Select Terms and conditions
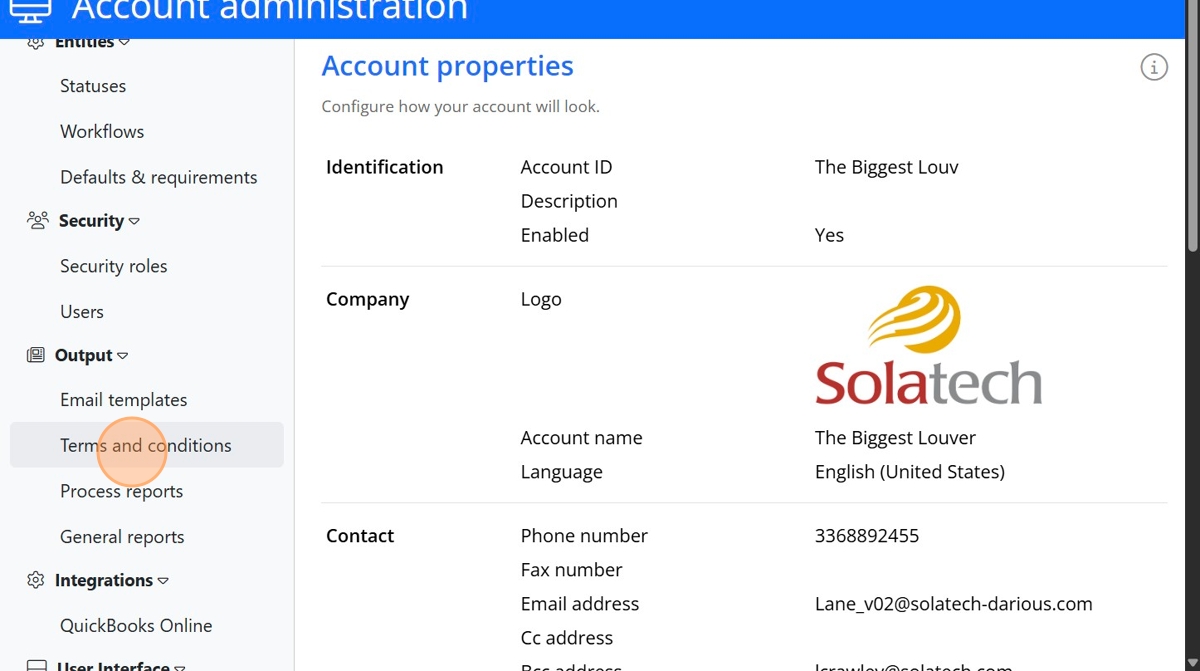1200x671 pixels. tap(146, 445)
